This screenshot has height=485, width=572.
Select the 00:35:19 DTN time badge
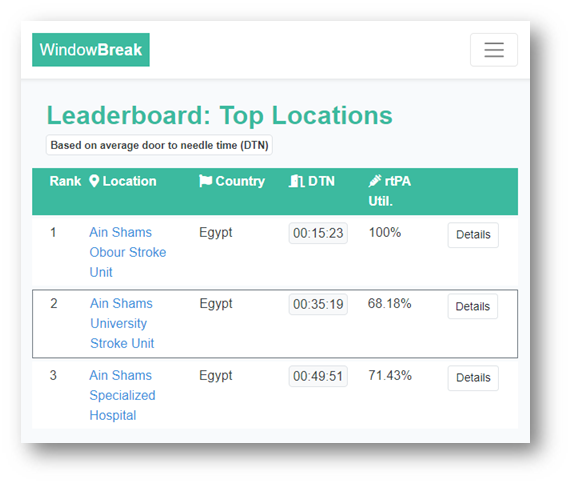click(318, 304)
